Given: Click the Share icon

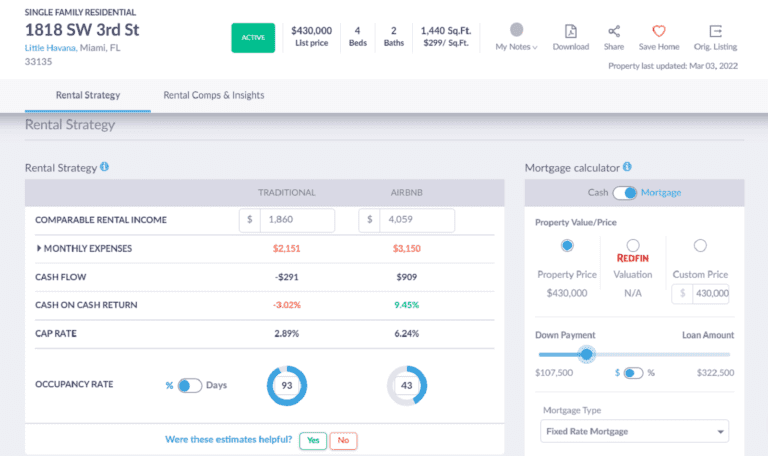Looking at the screenshot, I should [x=613, y=31].
